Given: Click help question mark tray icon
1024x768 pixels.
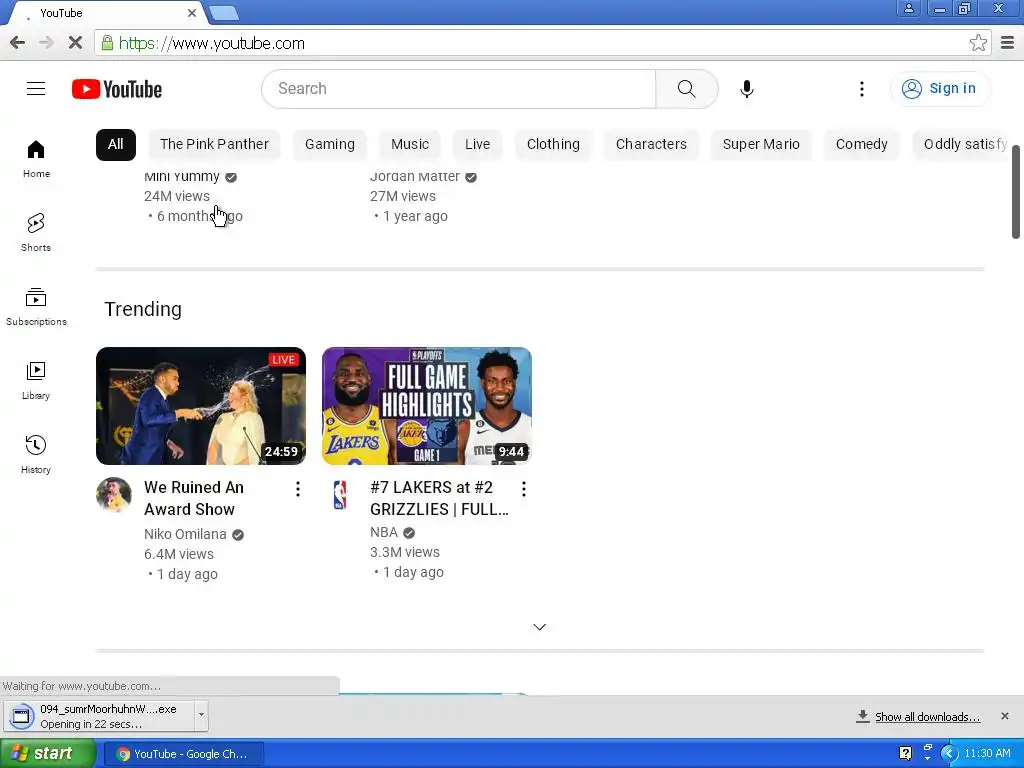Looking at the screenshot, I should click(x=905, y=754).
